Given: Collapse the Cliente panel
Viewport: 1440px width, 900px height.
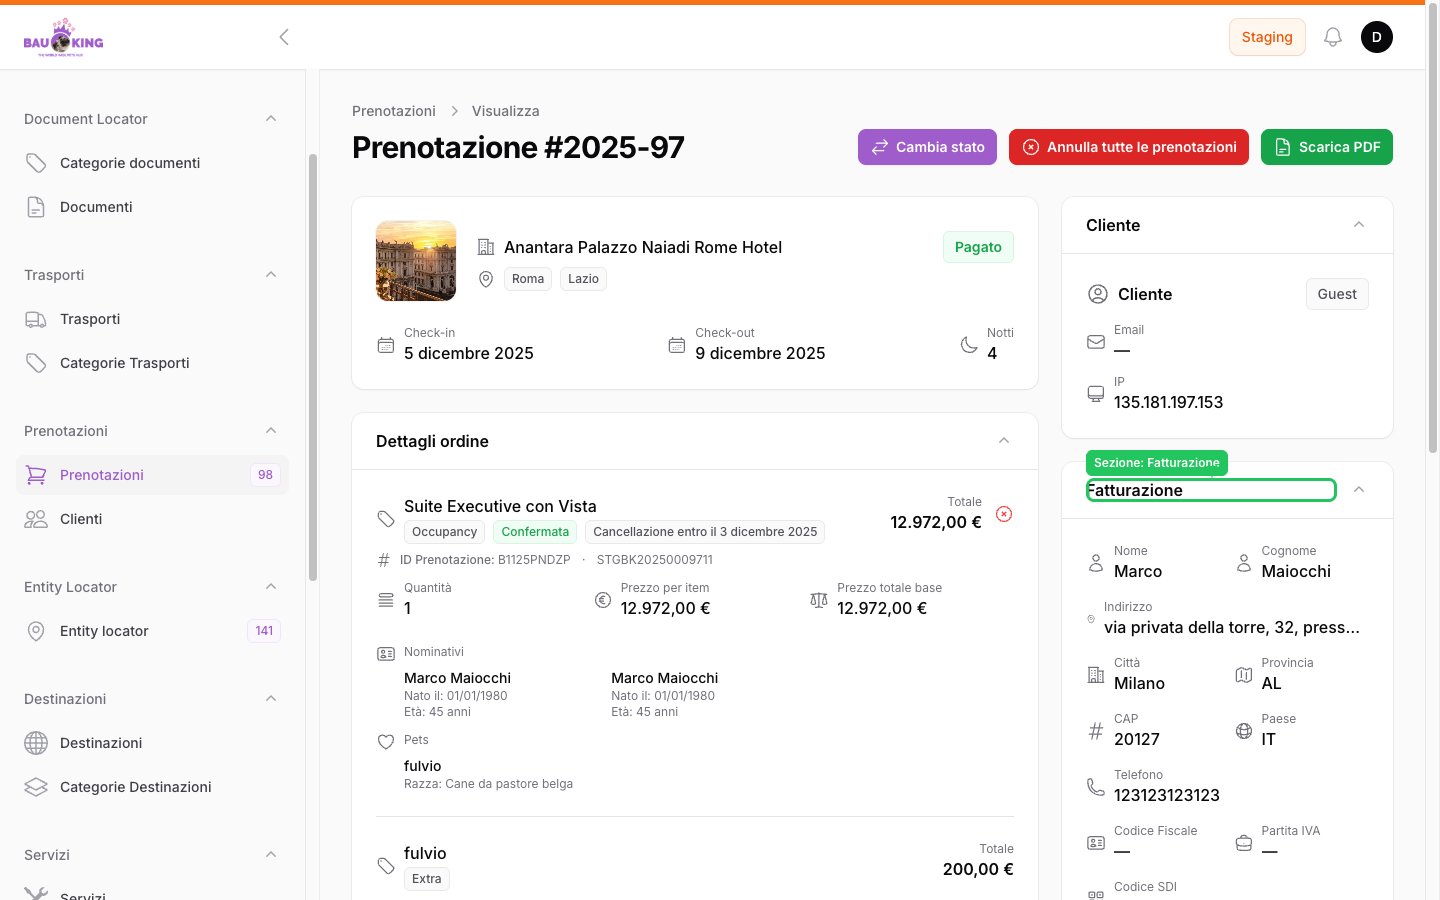Looking at the screenshot, I should tap(1359, 225).
